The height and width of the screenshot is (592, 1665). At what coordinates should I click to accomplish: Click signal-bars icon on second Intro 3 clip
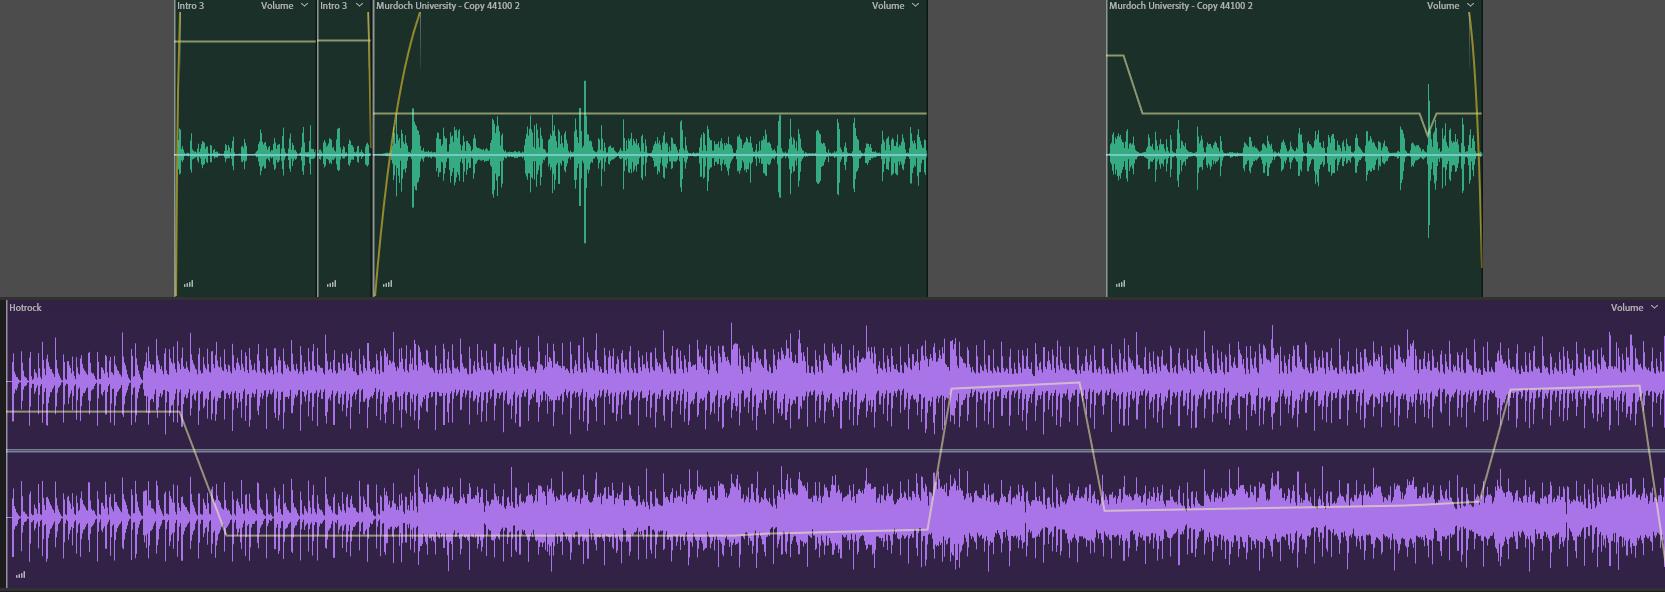point(331,284)
